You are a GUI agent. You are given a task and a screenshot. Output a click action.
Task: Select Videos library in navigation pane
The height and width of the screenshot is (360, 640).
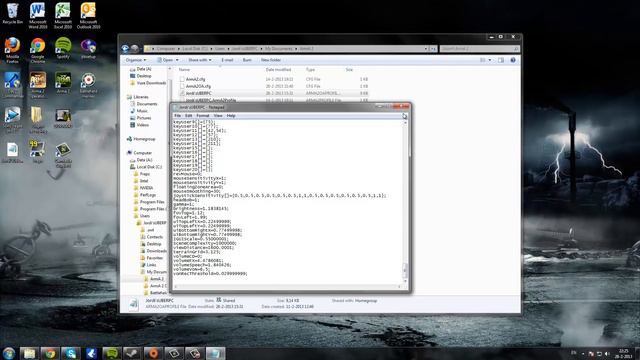(x=142, y=124)
